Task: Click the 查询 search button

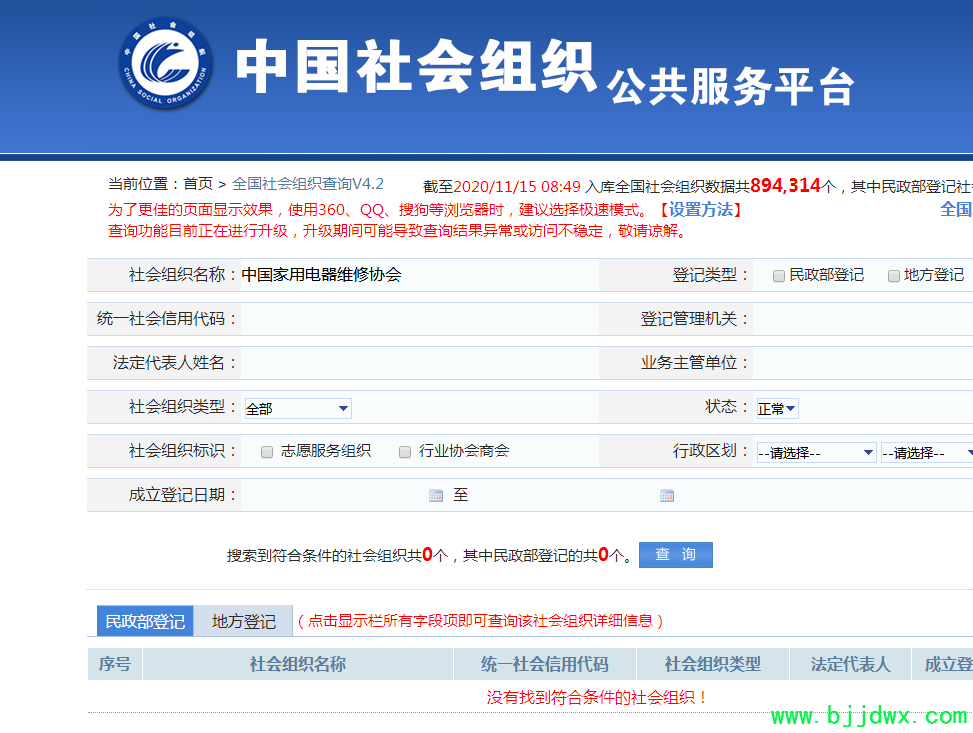Action: click(x=676, y=555)
